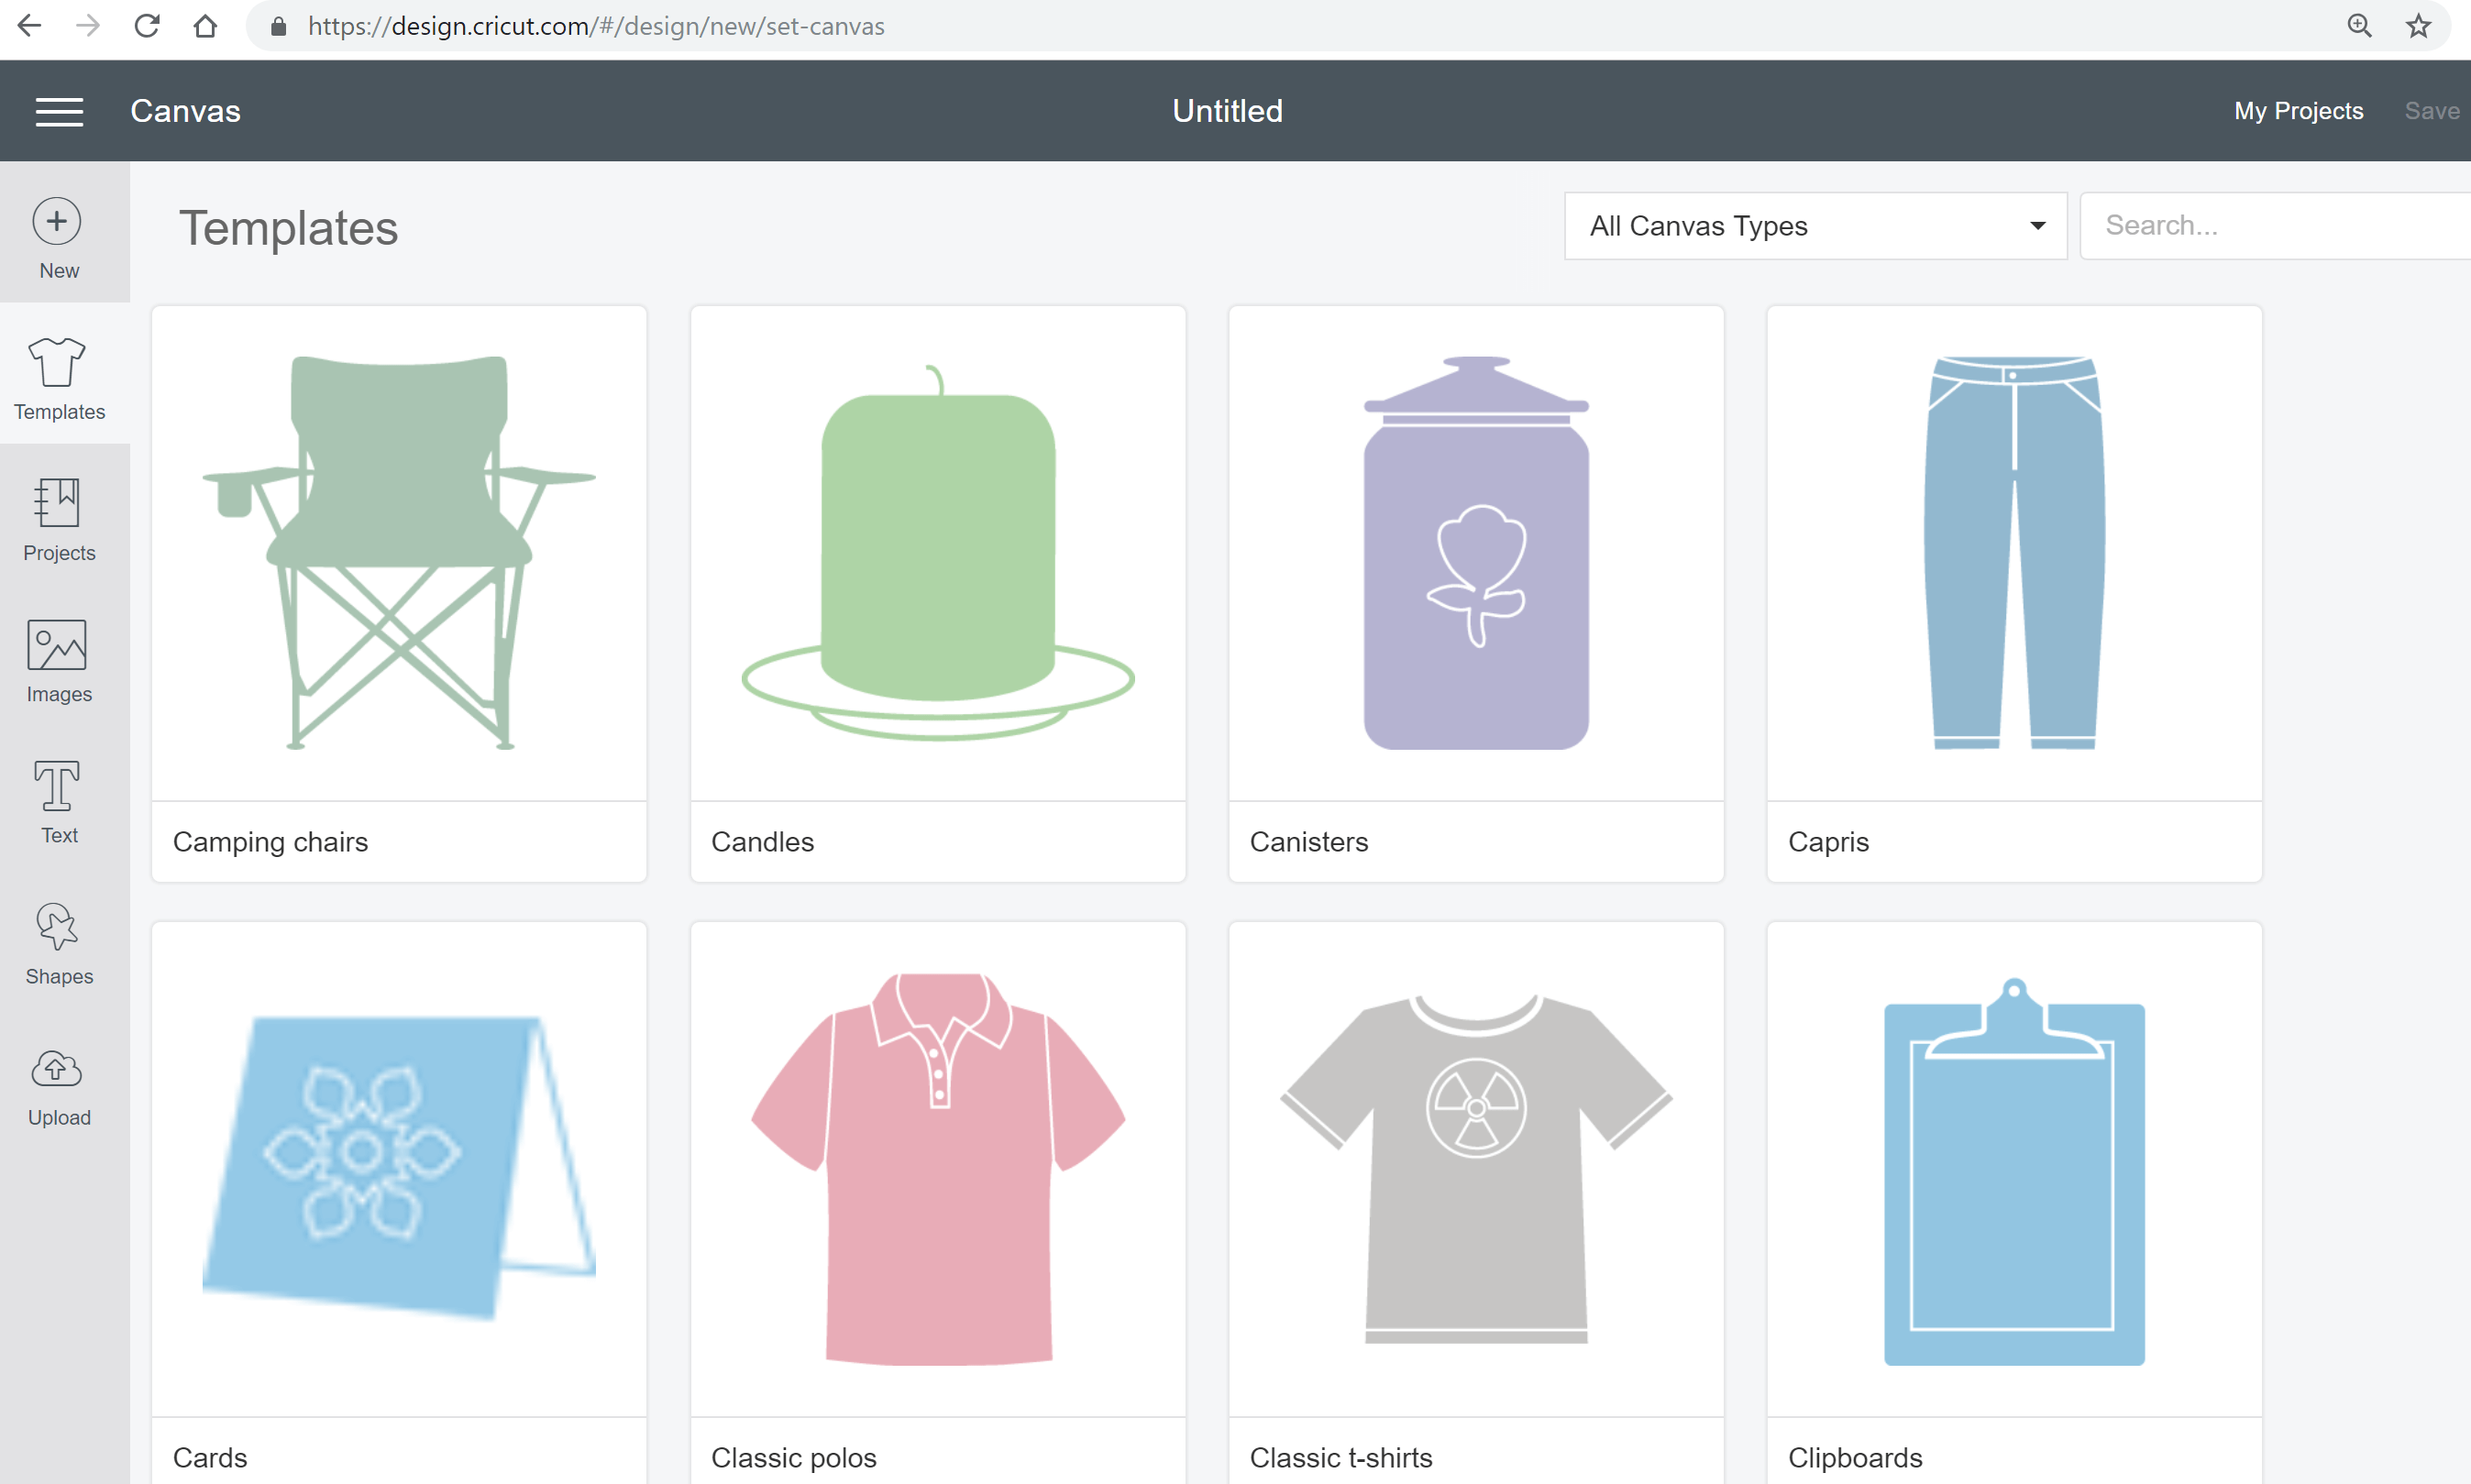
Task: Click the Save button
Action: click(x=2432, y=111)
